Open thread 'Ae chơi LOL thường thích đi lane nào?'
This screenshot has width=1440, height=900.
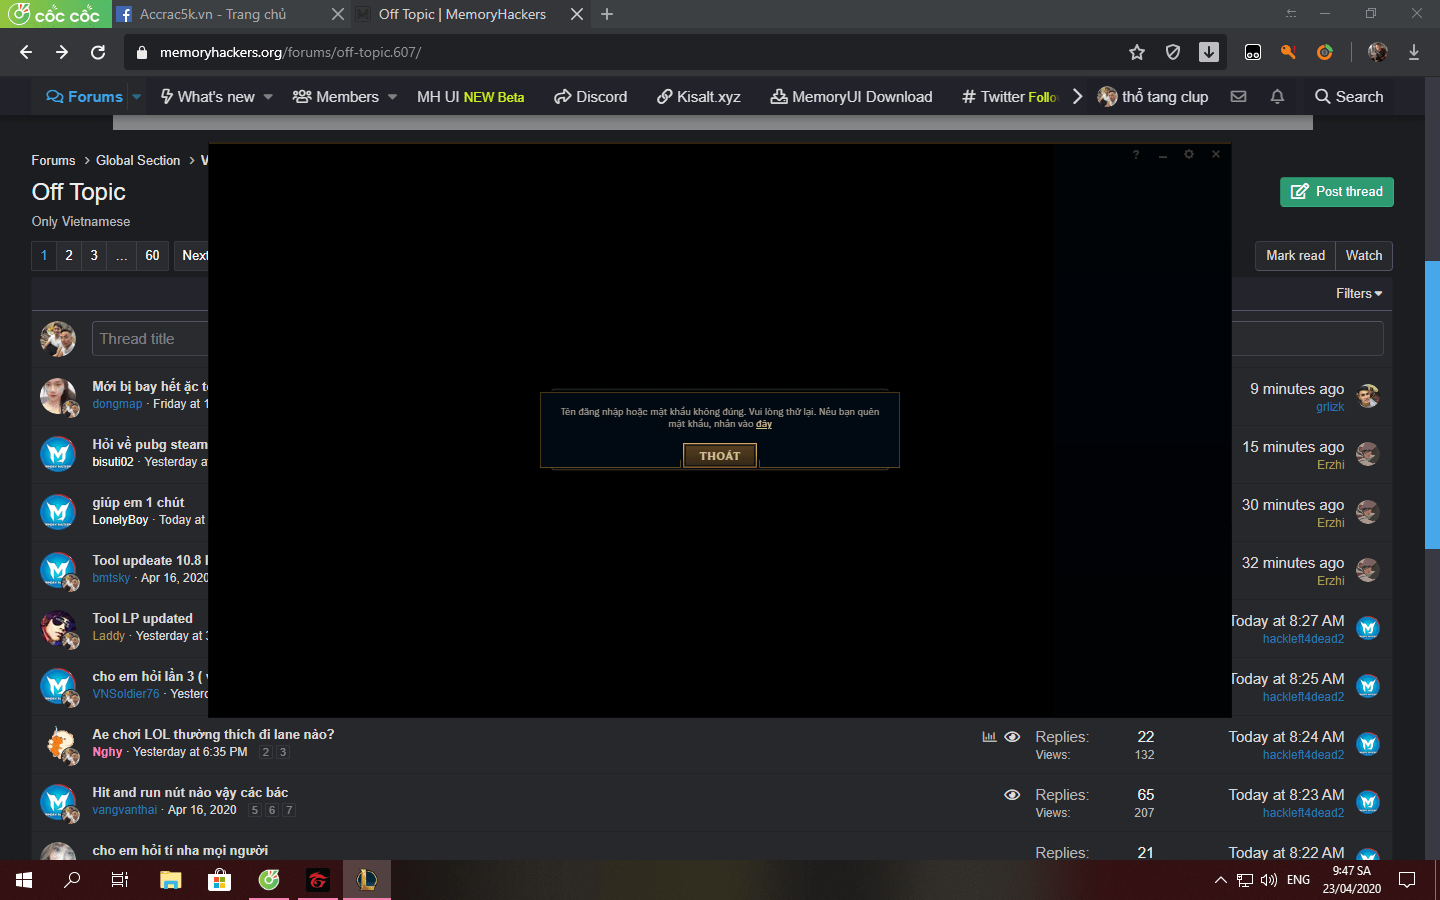213,735
